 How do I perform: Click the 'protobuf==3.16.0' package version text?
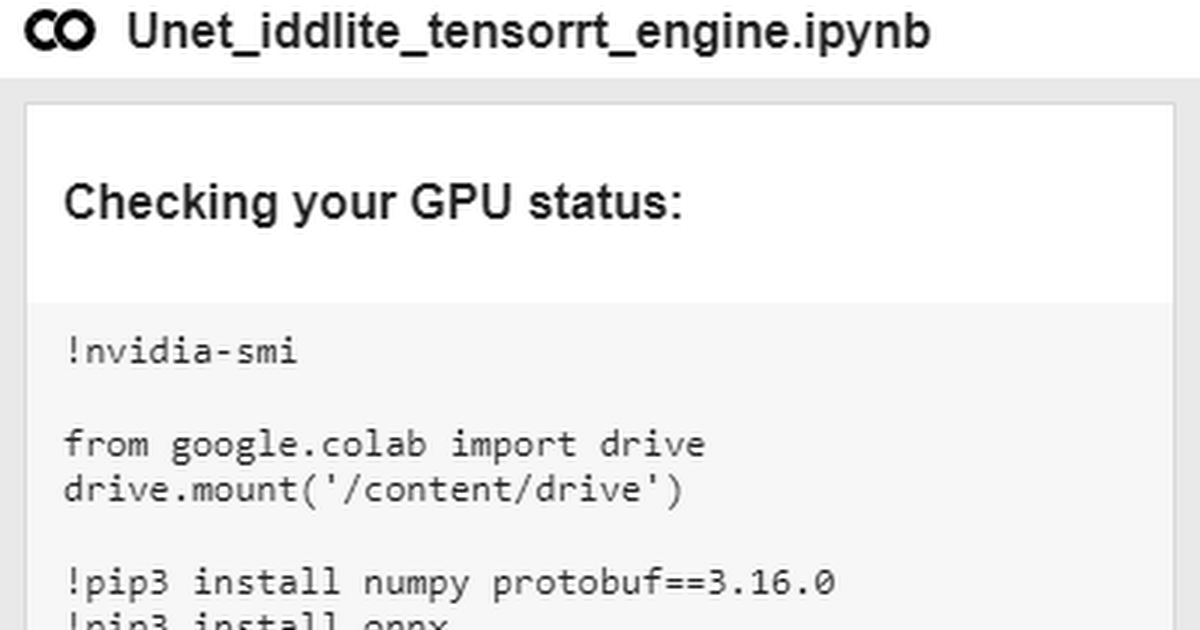coord(663,582)
